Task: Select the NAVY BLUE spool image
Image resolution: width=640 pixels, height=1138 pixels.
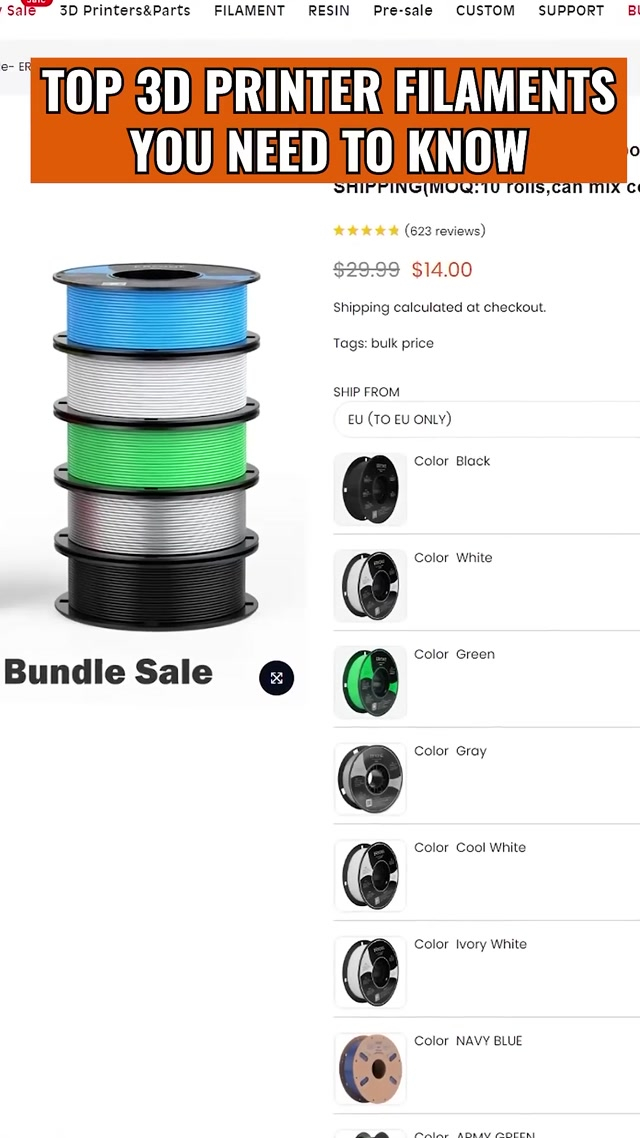Action: pos(370,1068)
